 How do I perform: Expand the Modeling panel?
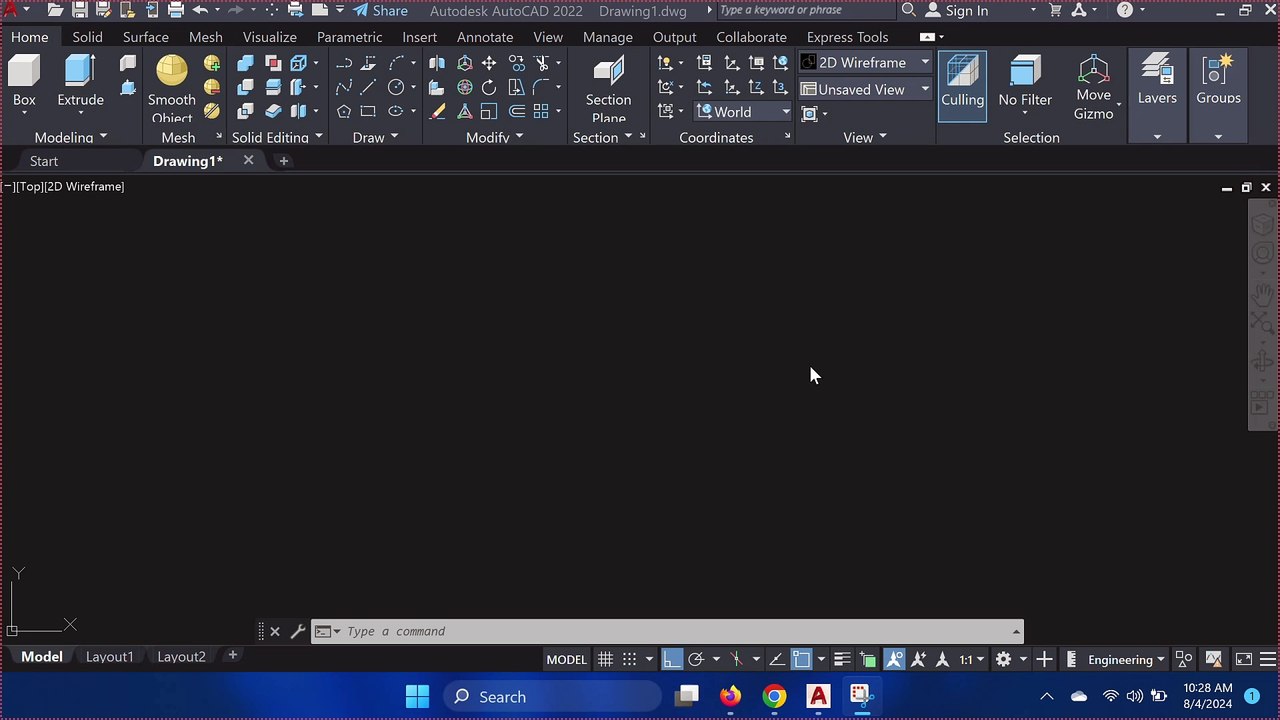tap(70, 137)
